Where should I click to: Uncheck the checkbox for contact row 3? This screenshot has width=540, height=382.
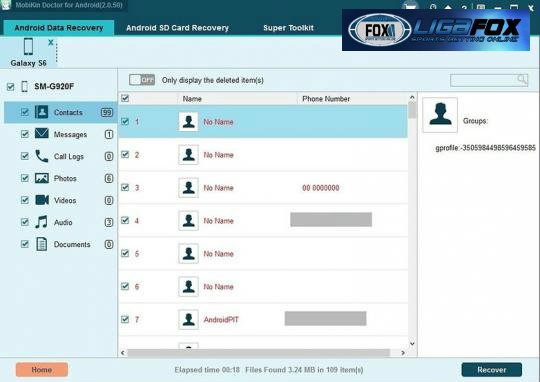click(x=125, y=188)
